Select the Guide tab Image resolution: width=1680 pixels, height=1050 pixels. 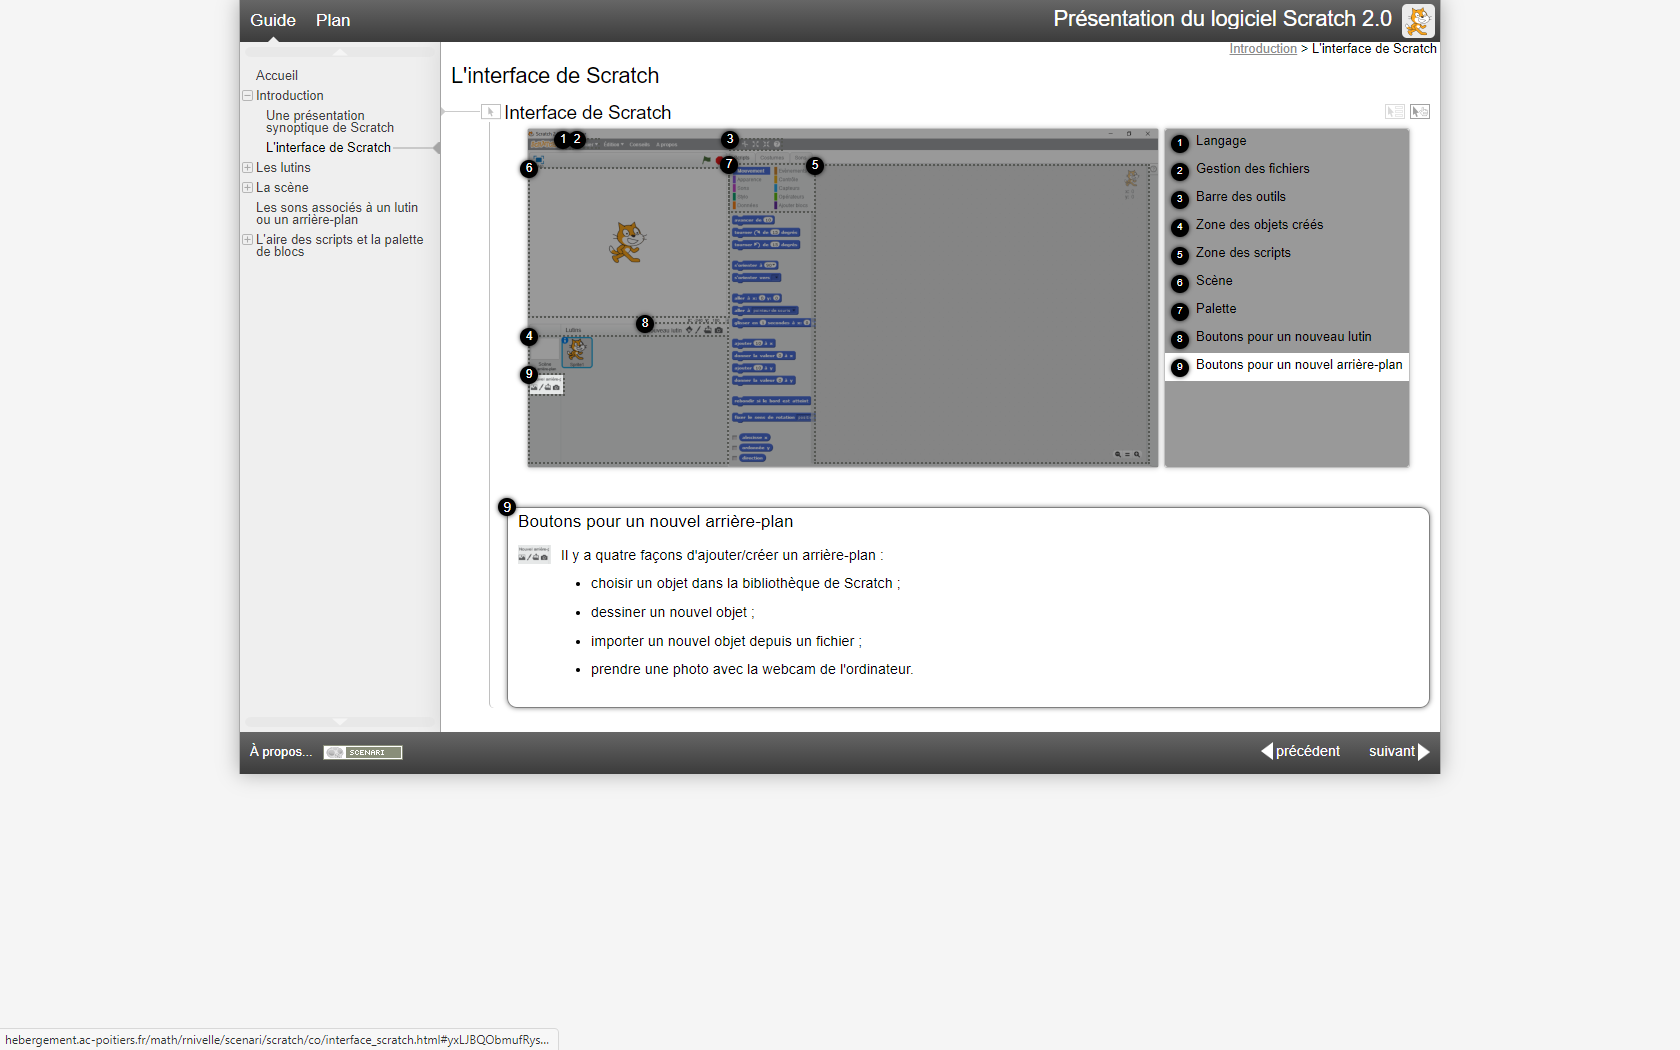[x=272, y=20]
